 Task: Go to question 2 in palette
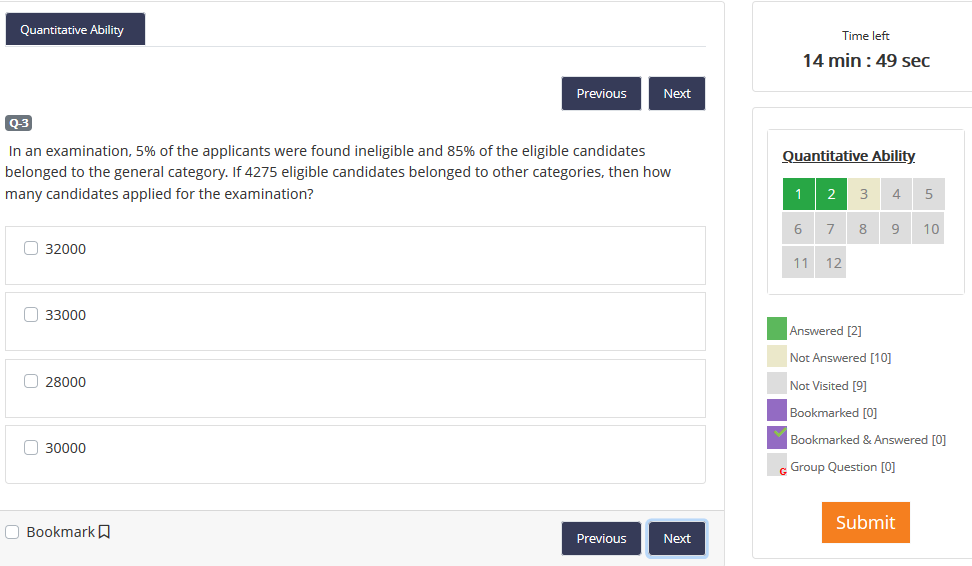click(831, 194)
